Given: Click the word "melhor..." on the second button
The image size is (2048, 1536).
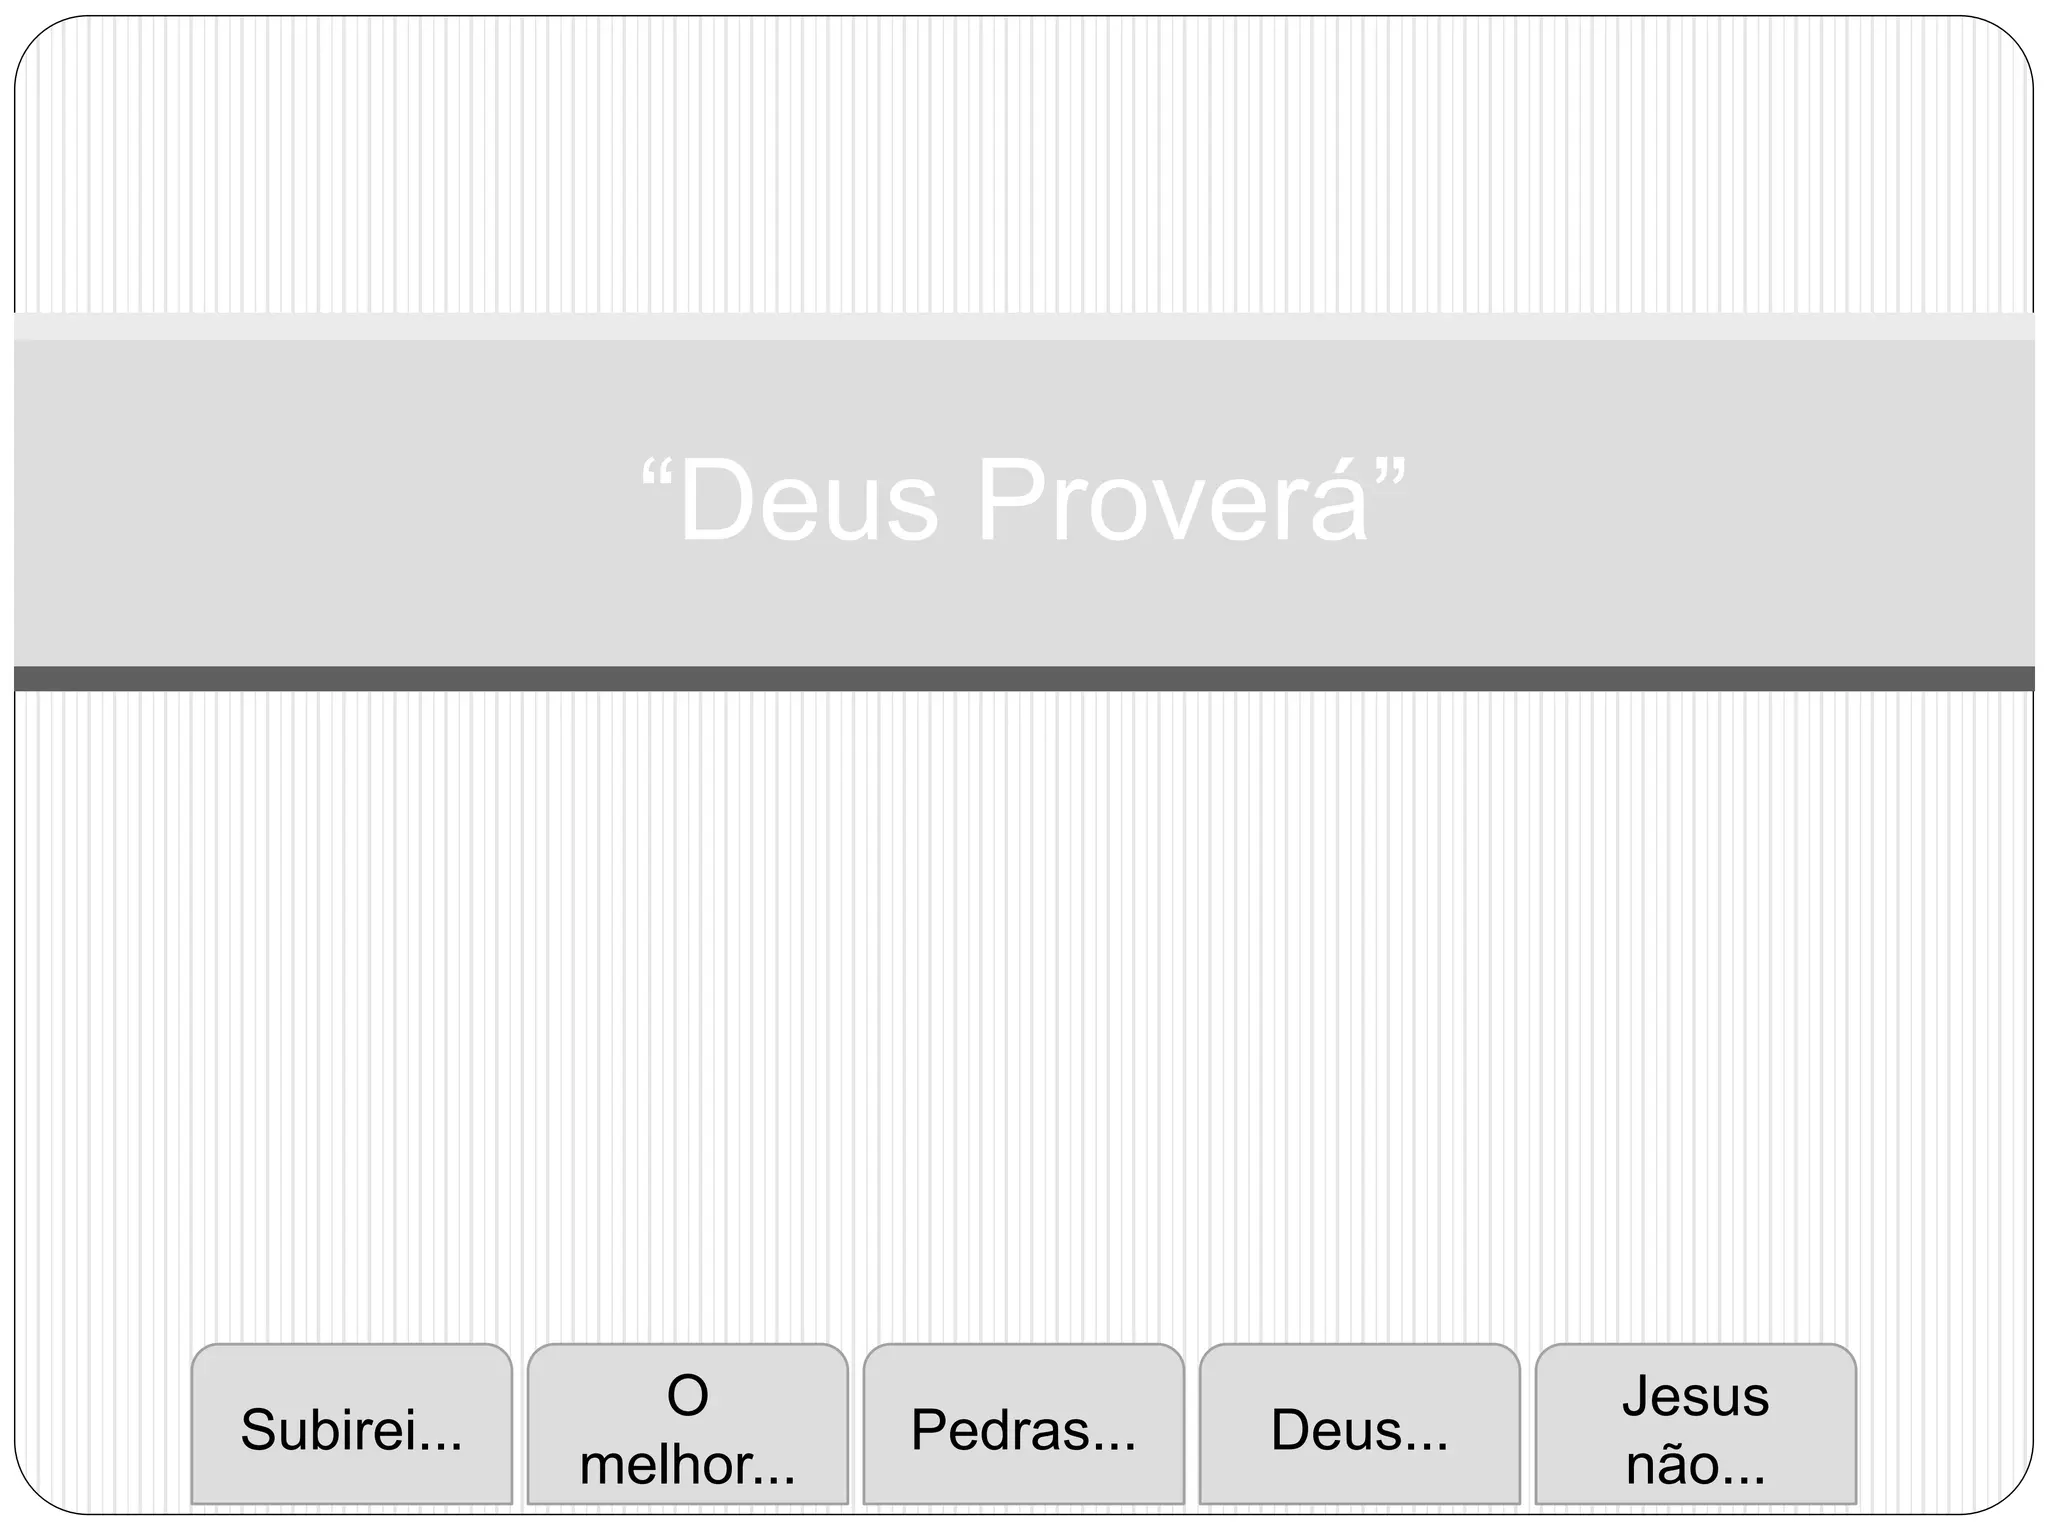Looking at the screenshot, I should [688, 1465].
